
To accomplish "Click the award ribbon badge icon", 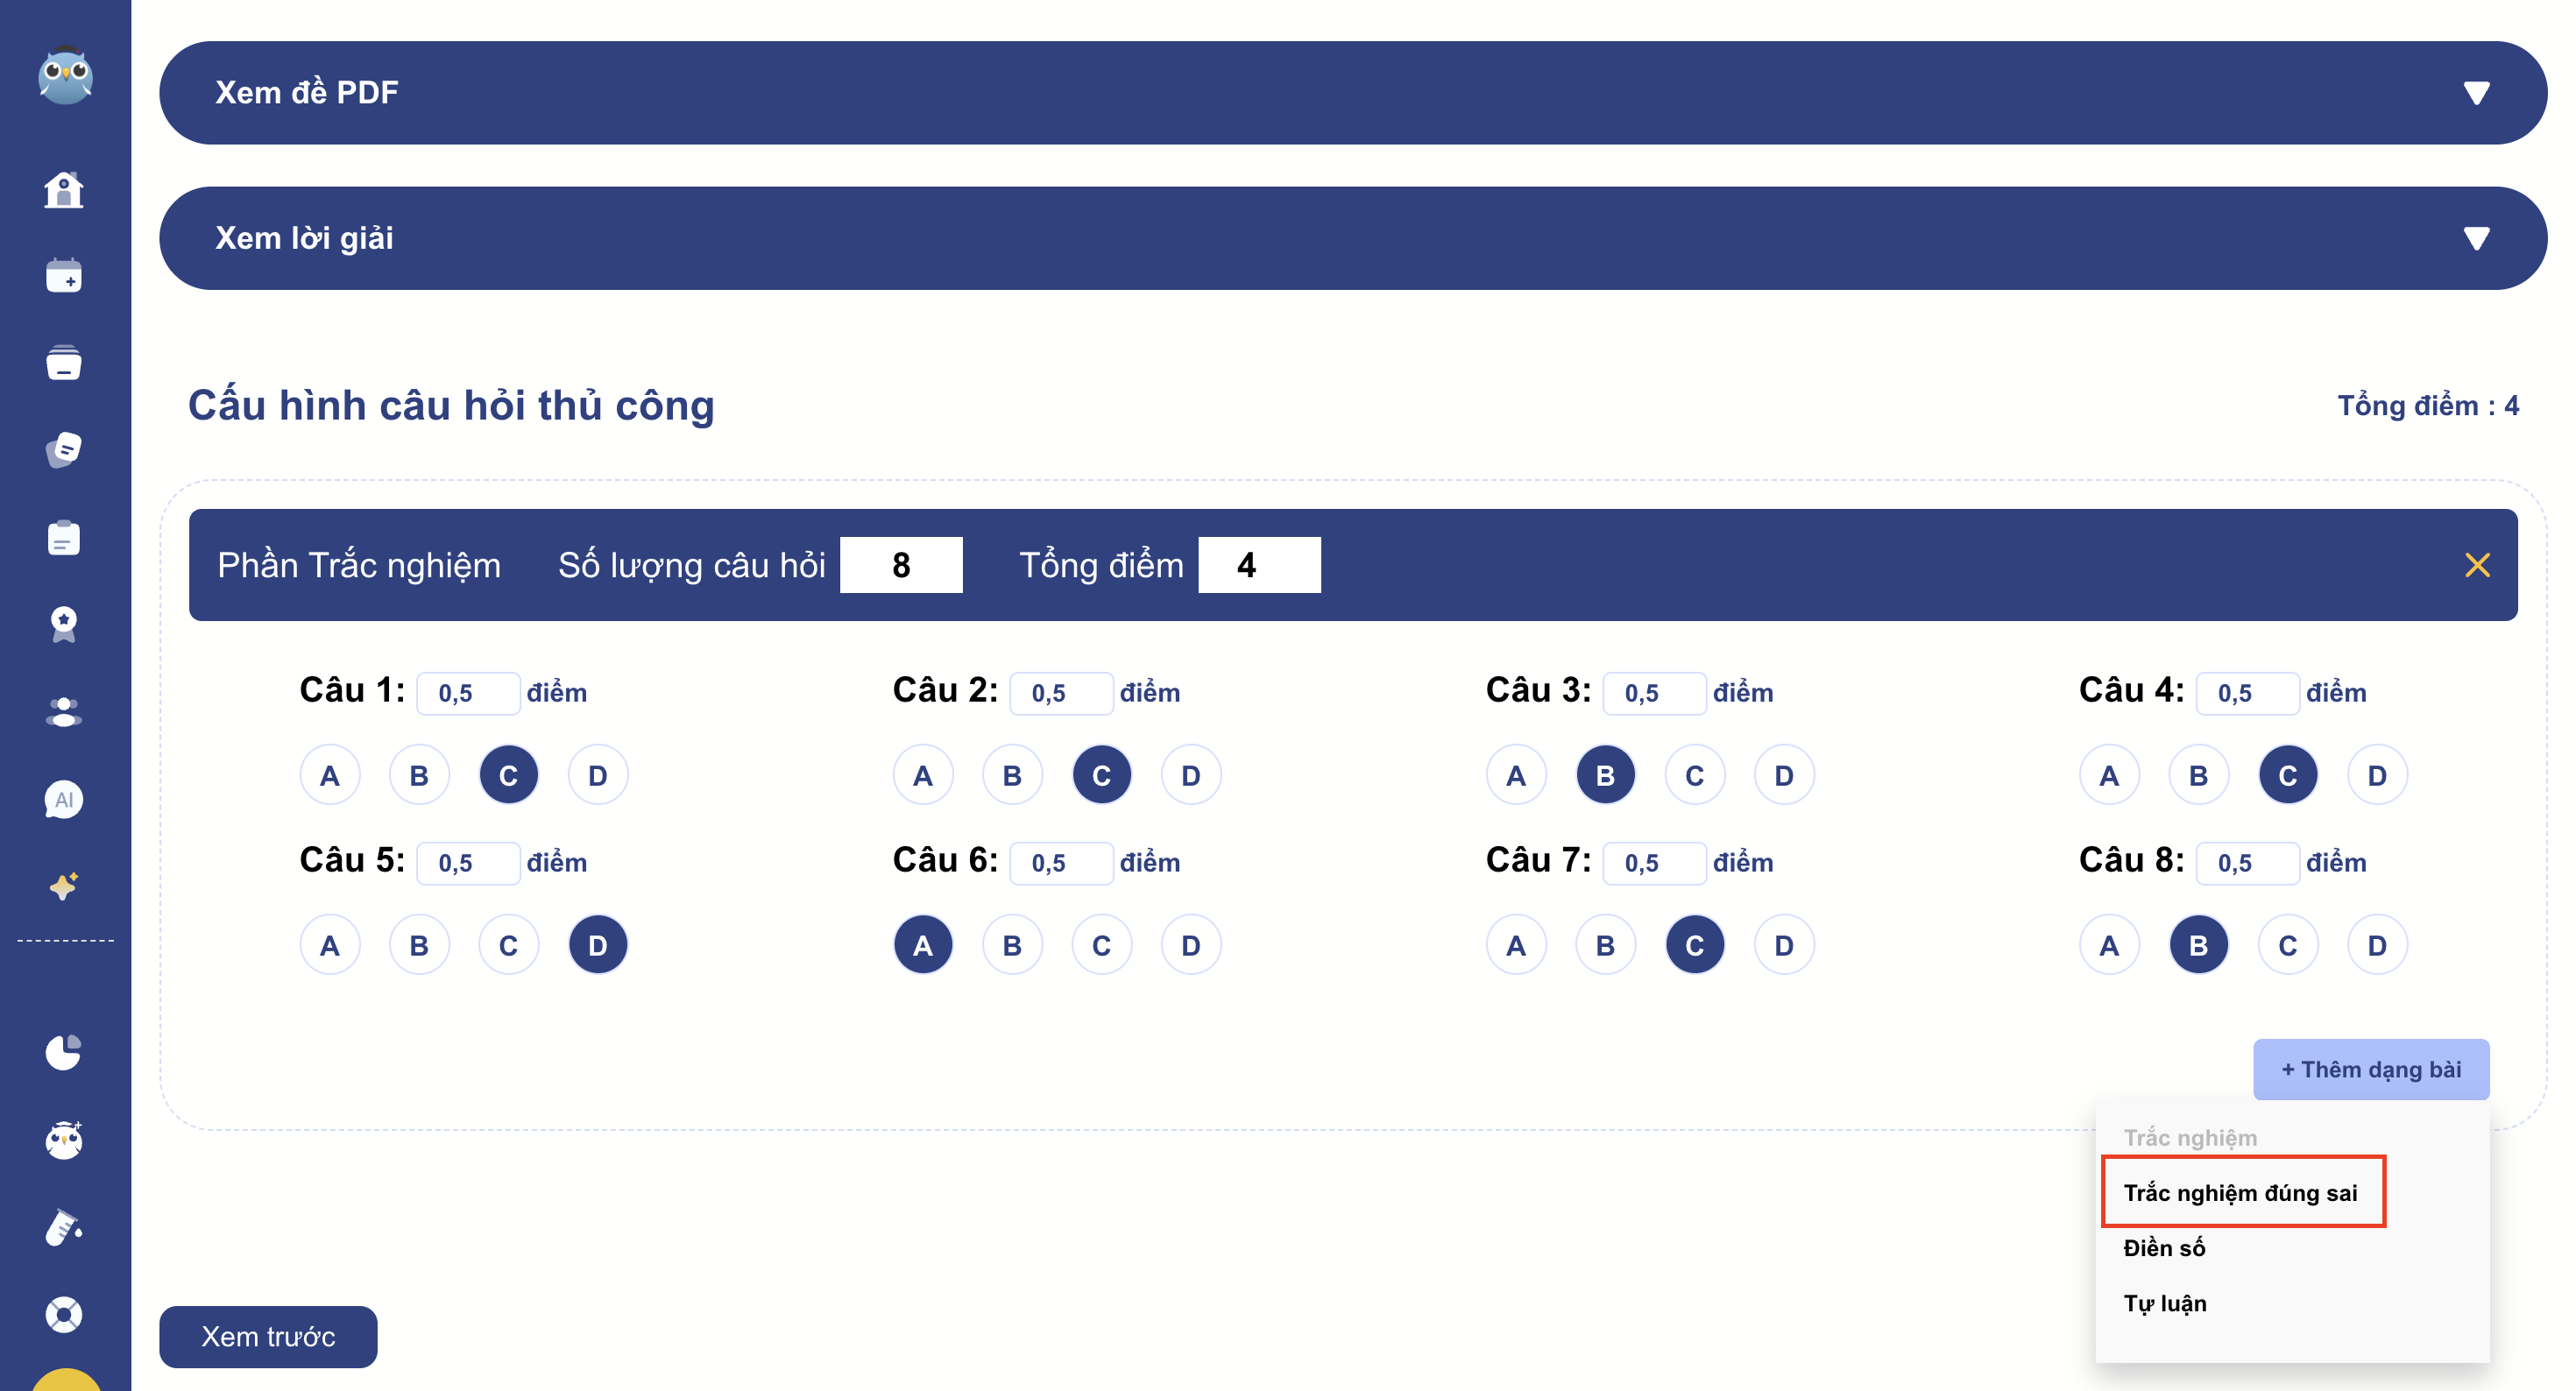I will pos(64,625).
